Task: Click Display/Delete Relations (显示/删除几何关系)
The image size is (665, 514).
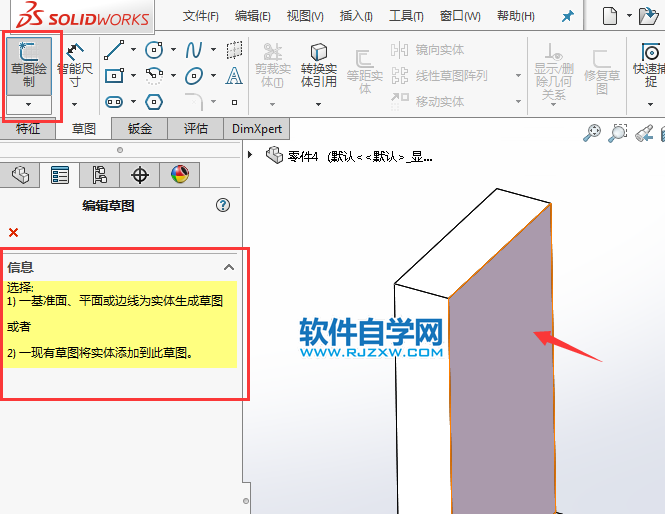Action: (x=553, y=72)
